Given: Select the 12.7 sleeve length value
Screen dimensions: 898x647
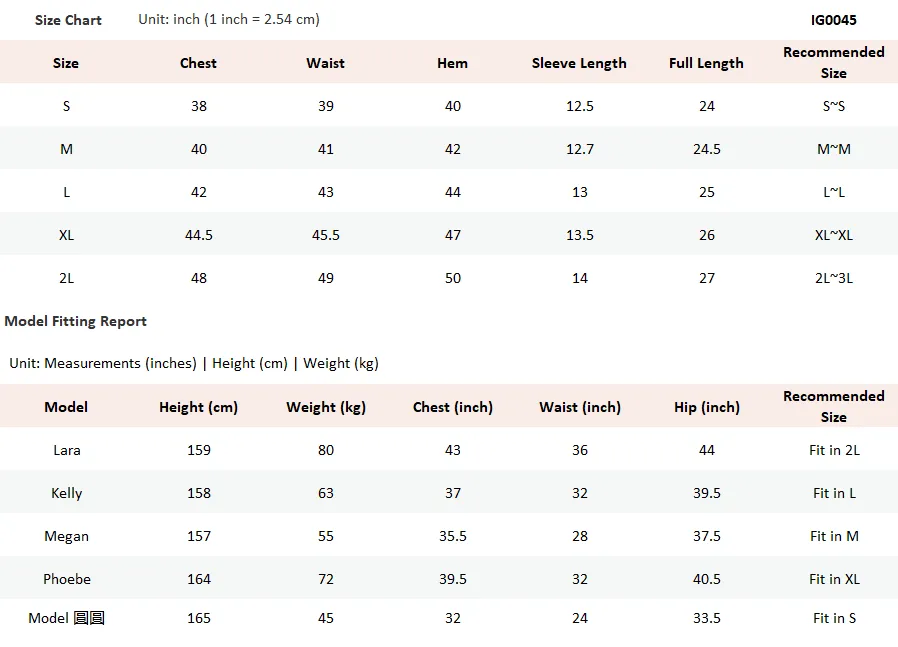Looking at the screenshot, I should [580, 149].
